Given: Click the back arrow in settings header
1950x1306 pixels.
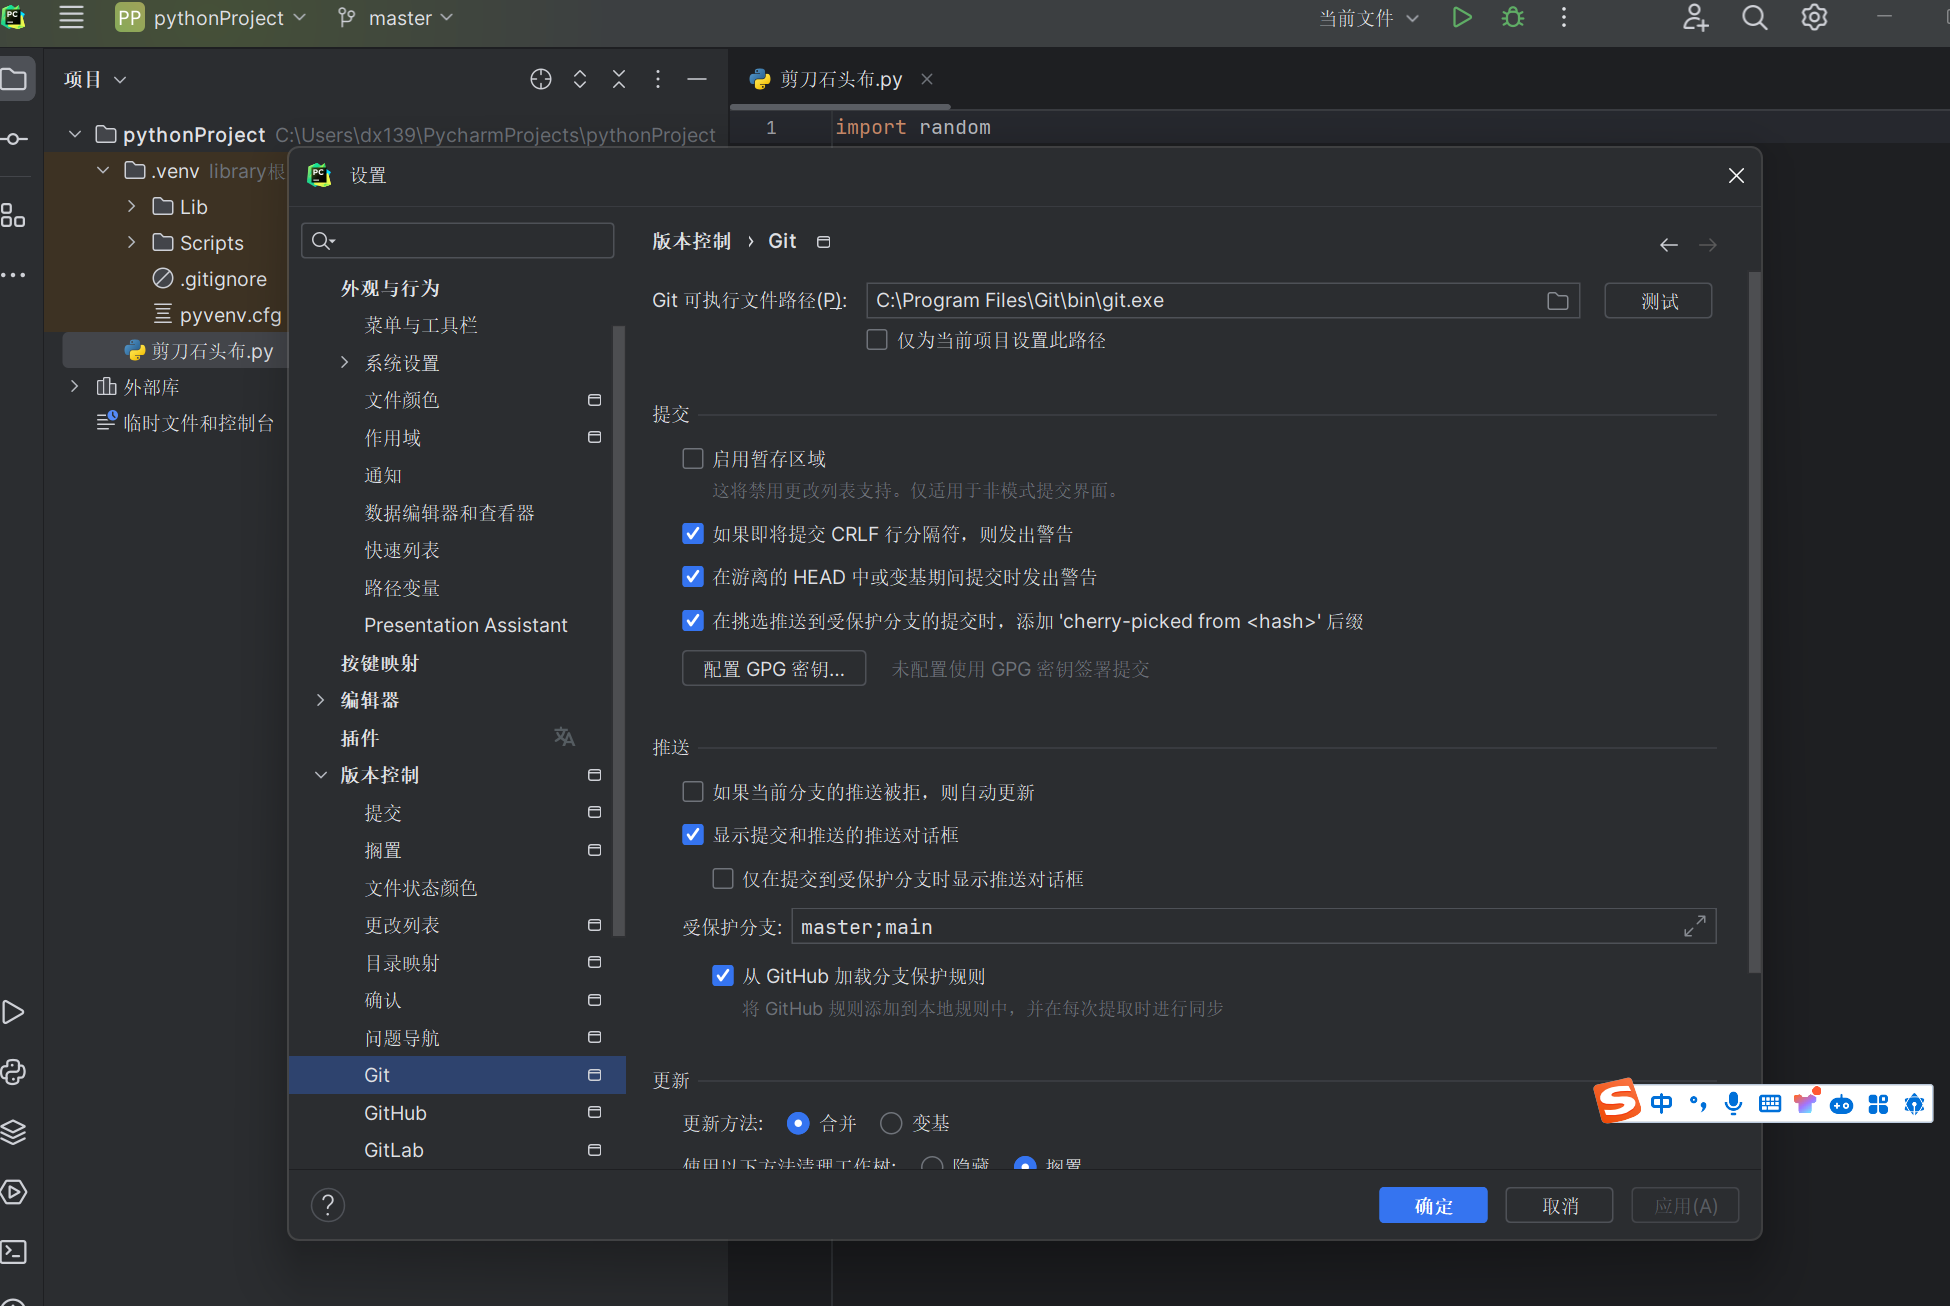Looking at the screenshot, I should click(x=1668, y=245).
